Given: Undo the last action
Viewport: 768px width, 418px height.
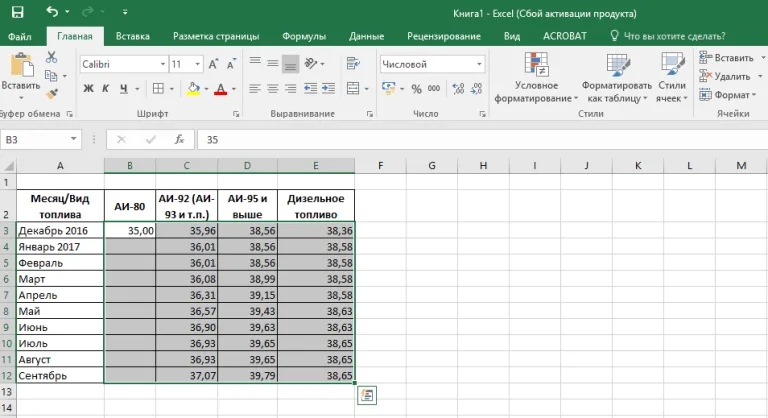Looking at the screenshot, I should coord(52,11).
